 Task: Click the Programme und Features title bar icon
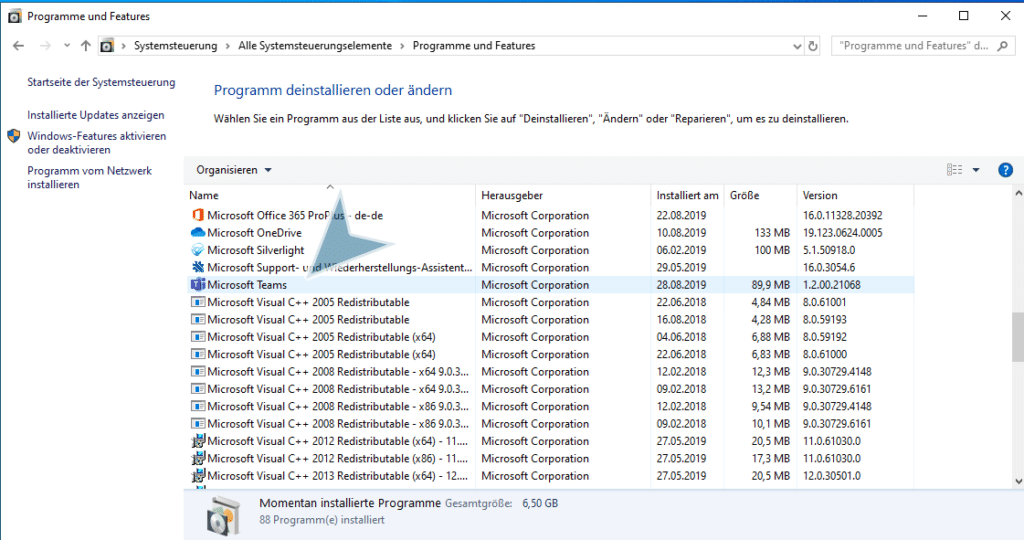point(14,16)
